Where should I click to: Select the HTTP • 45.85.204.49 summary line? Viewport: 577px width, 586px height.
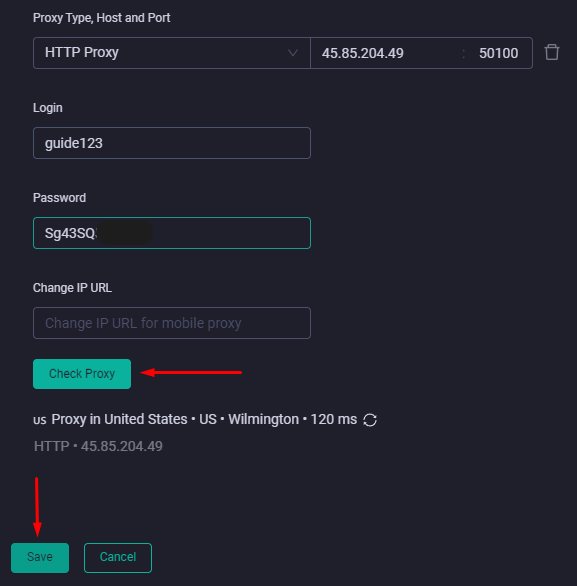click(x=98, y=446)
